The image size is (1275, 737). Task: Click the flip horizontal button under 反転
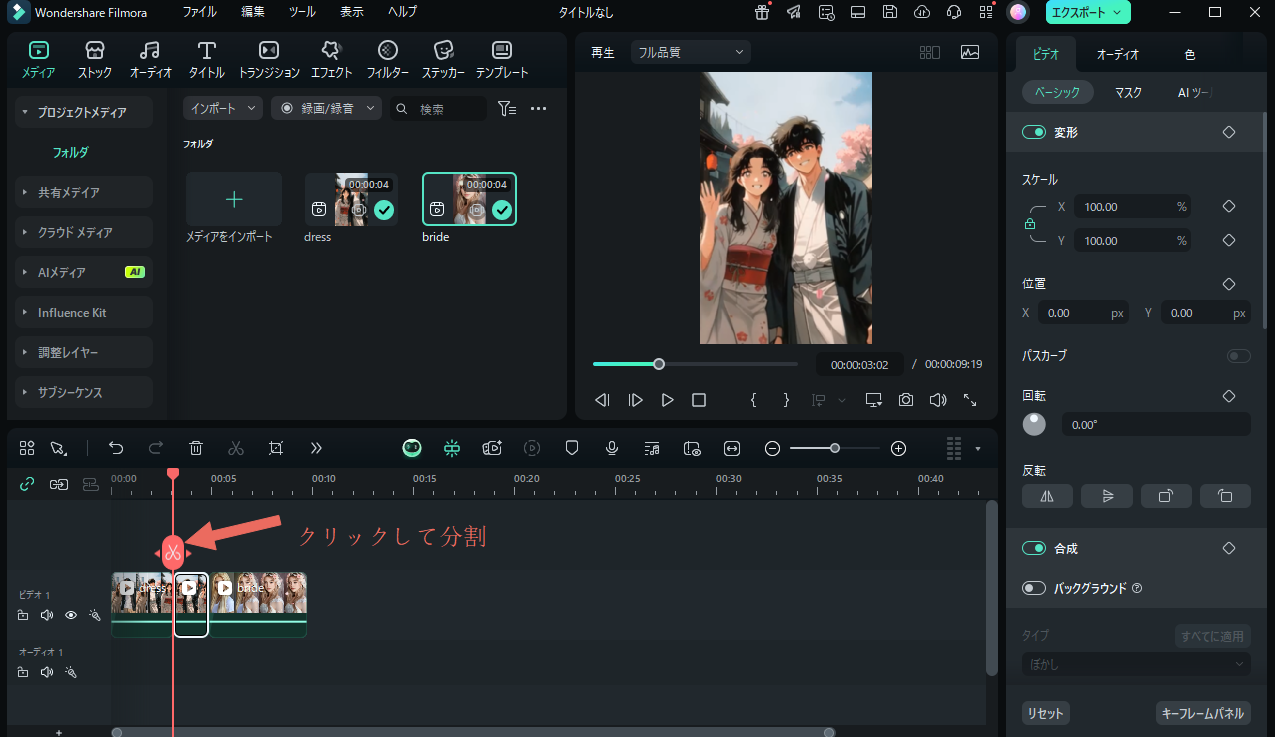pos(1047,496)
